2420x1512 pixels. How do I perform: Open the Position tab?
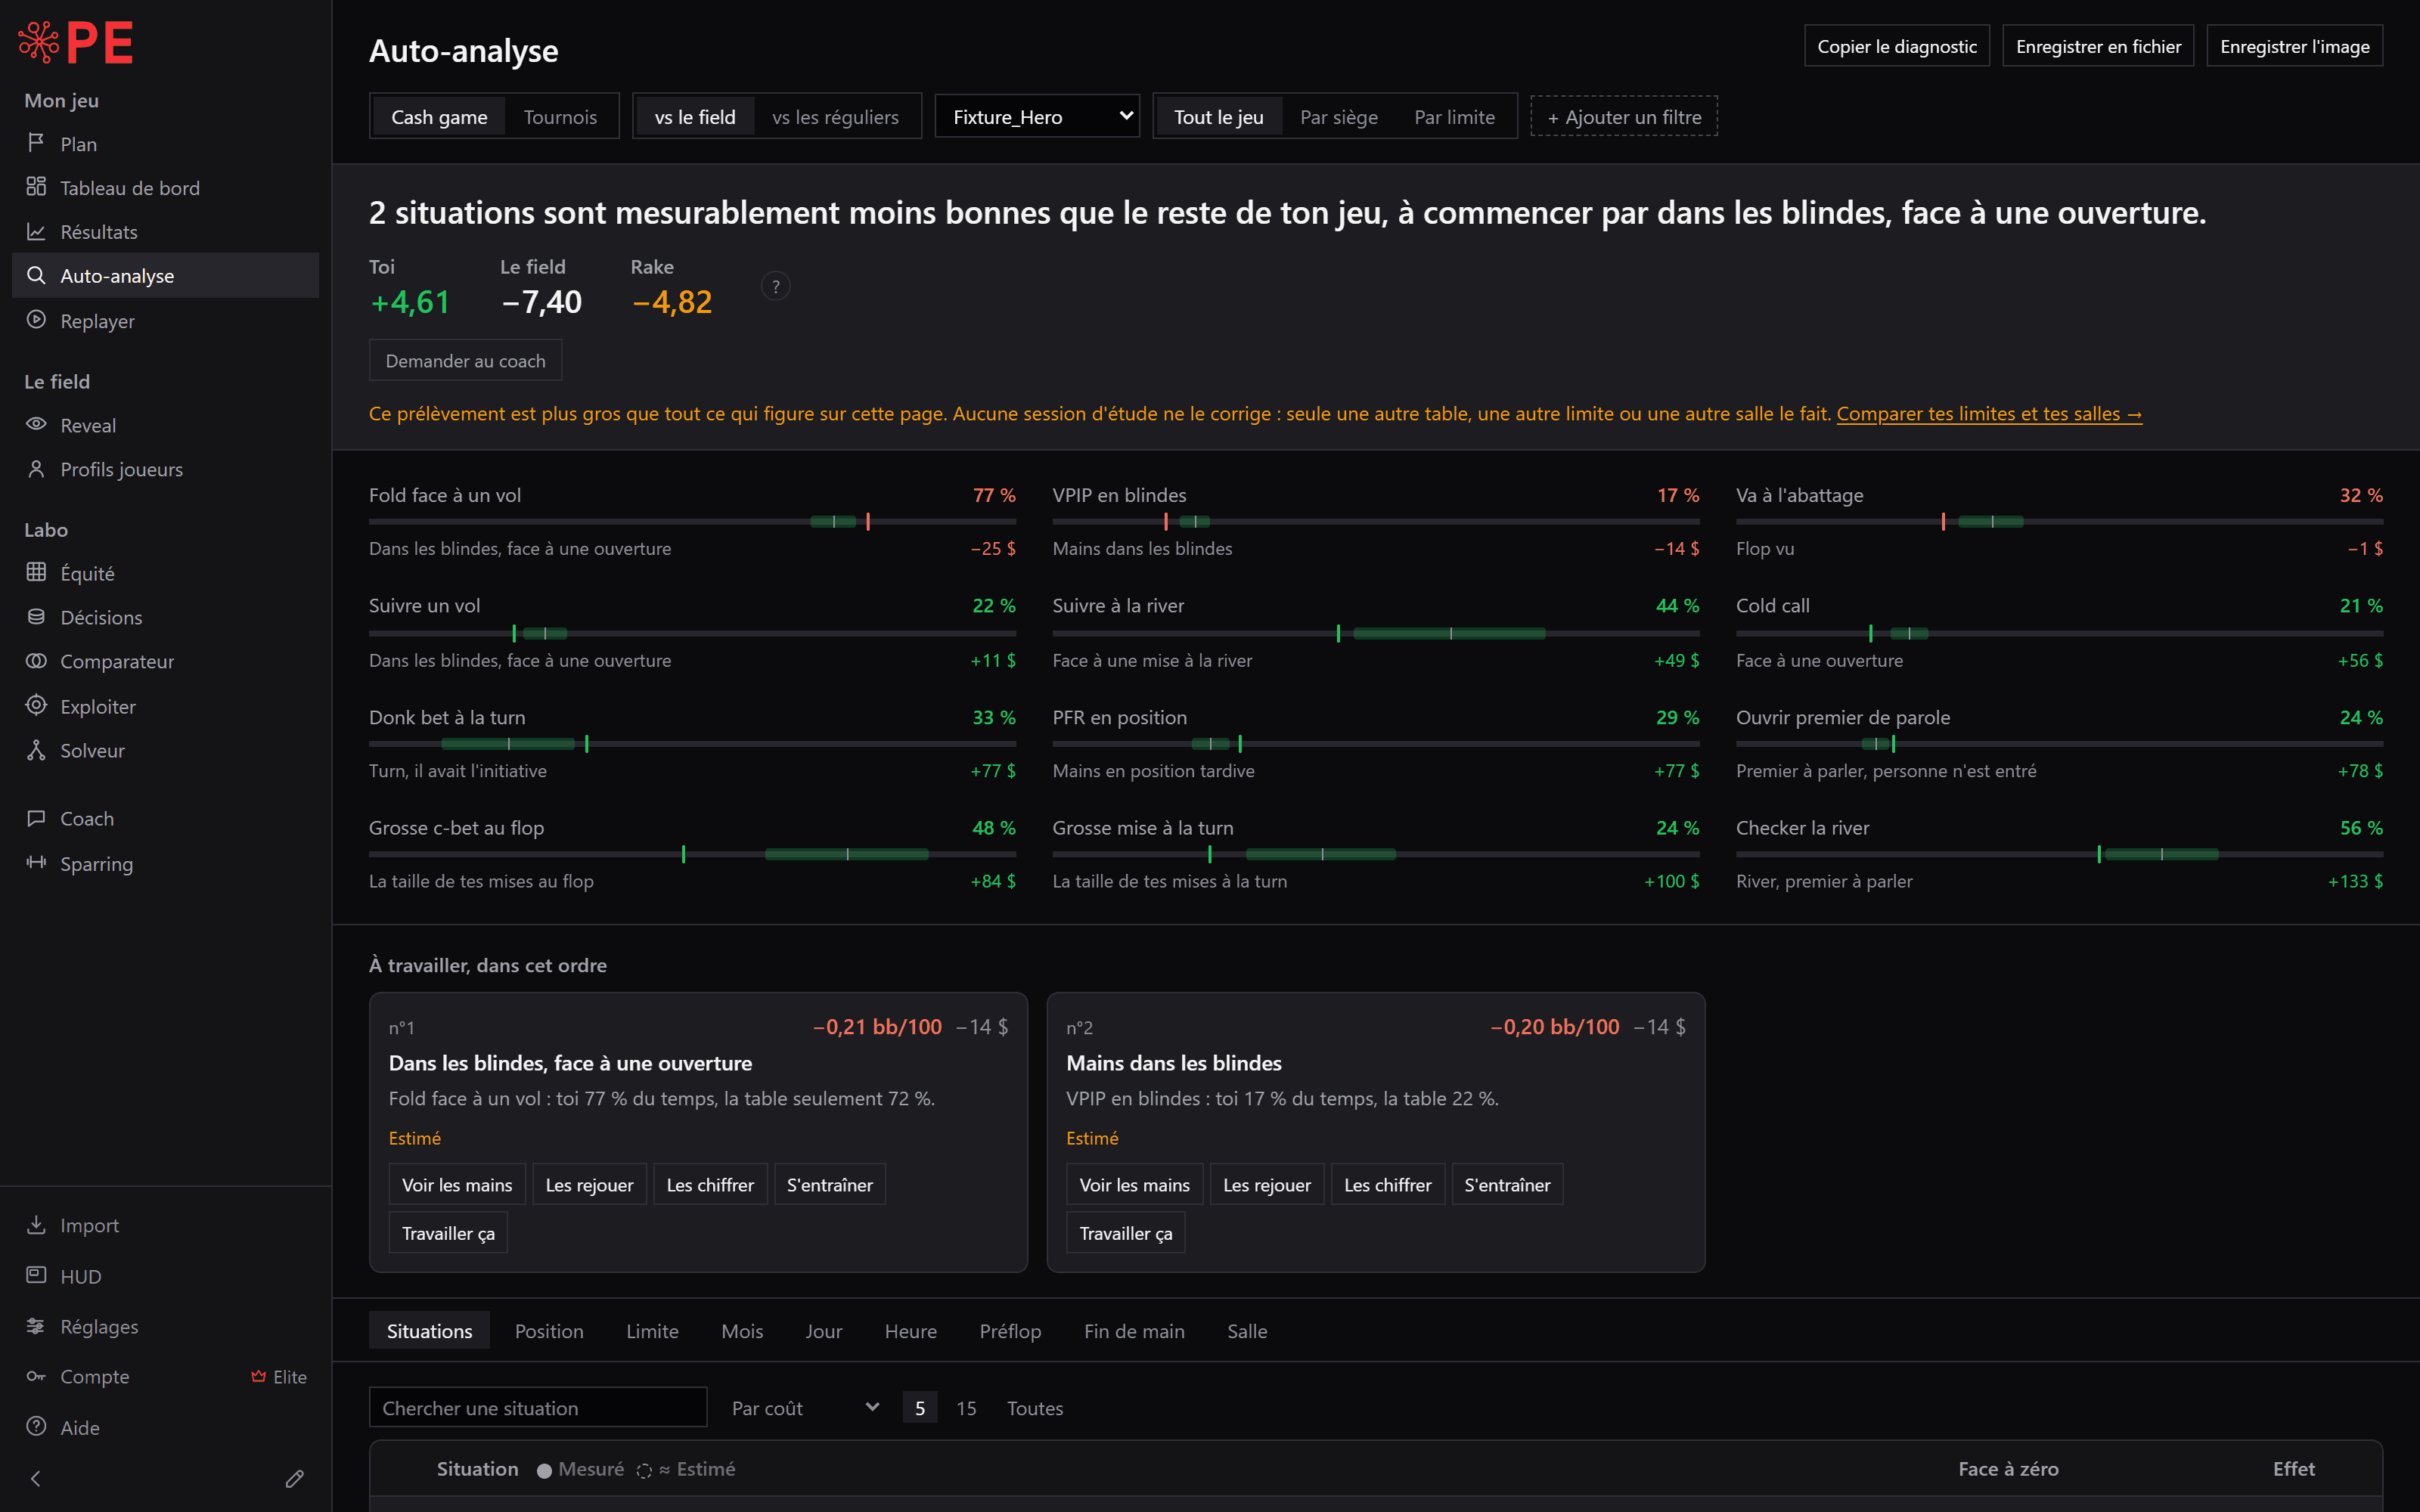[549, 1331]
